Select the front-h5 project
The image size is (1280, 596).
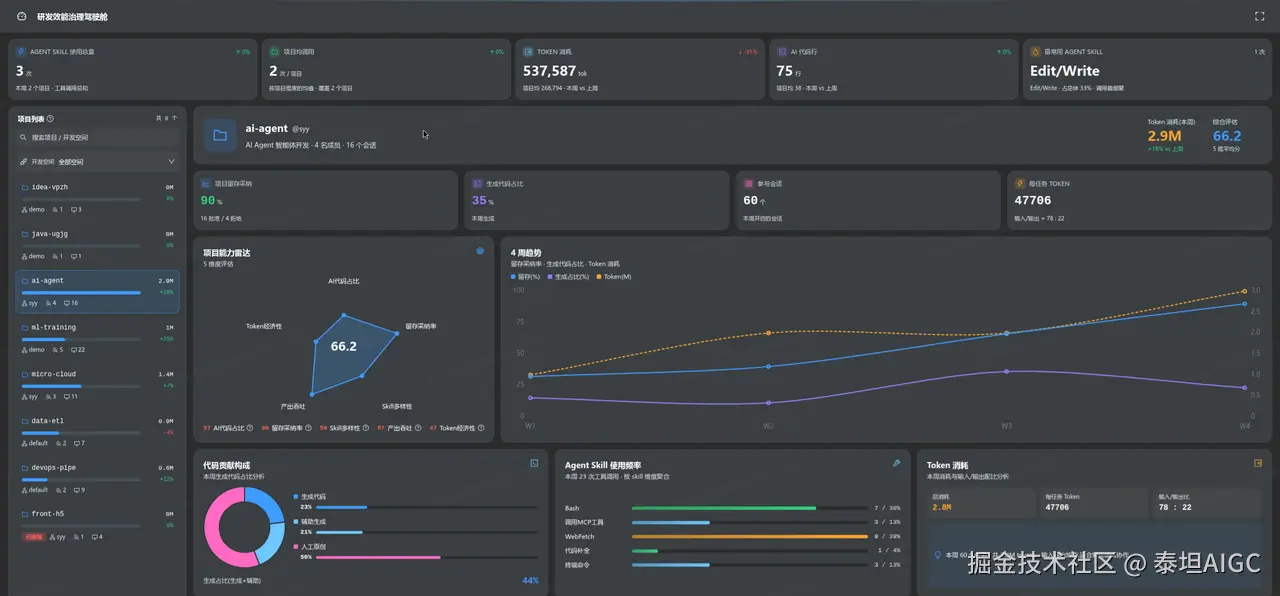tap(98, 525)
